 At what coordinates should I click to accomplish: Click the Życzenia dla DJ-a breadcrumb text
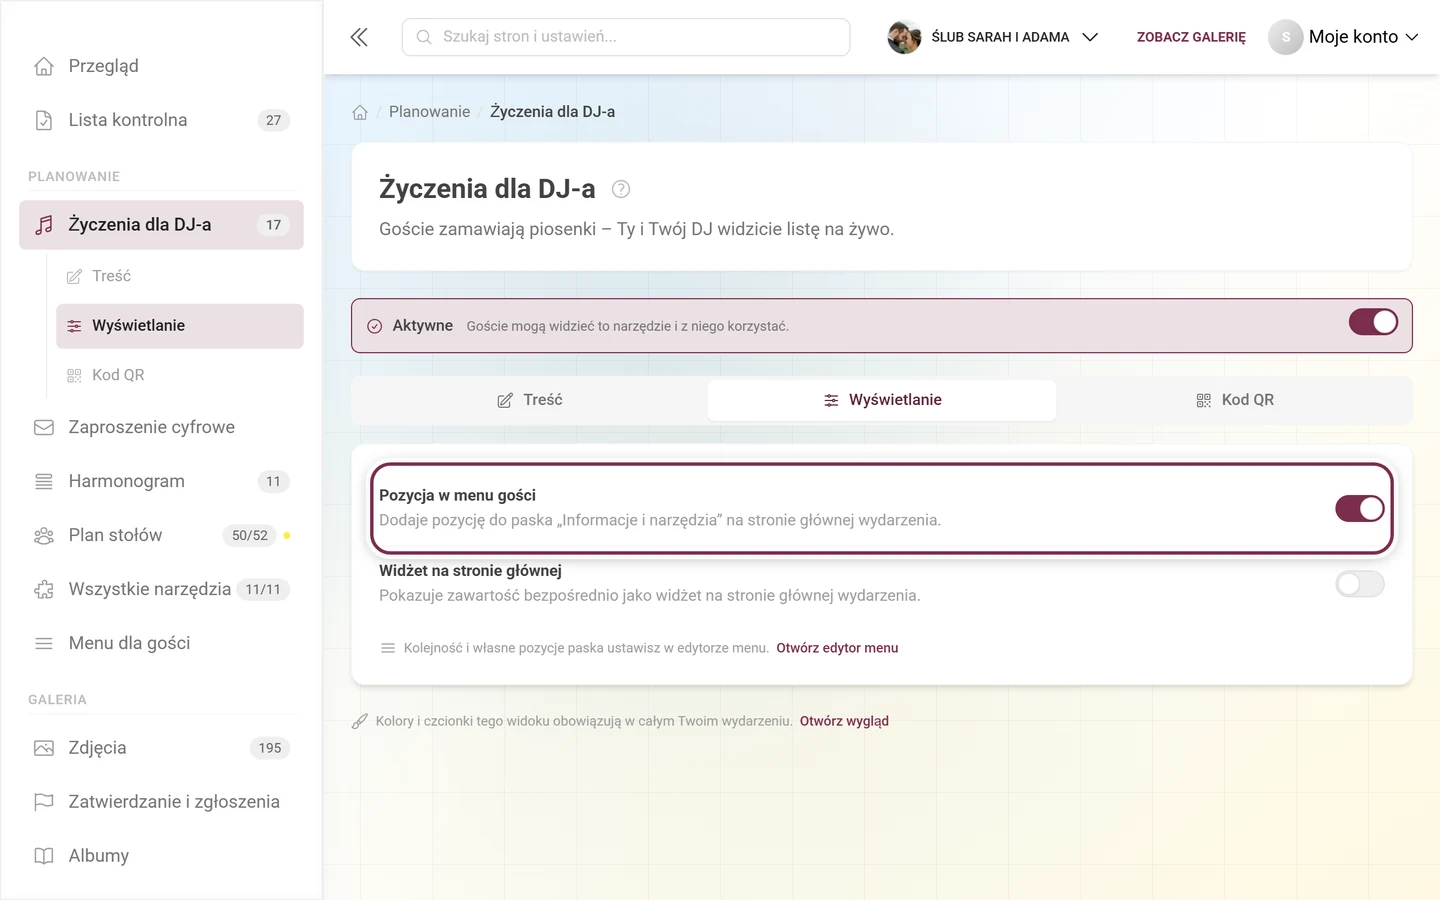tap(552, 112)
